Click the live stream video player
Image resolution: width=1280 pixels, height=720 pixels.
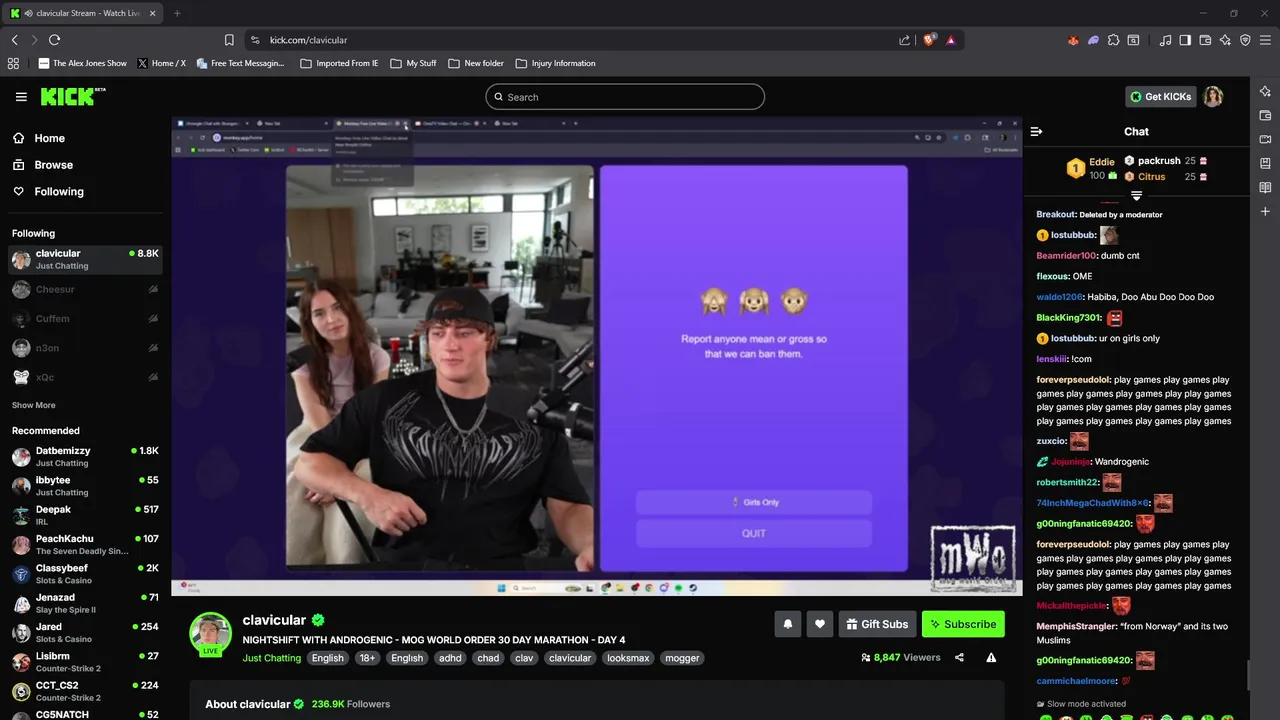[597, 356]
